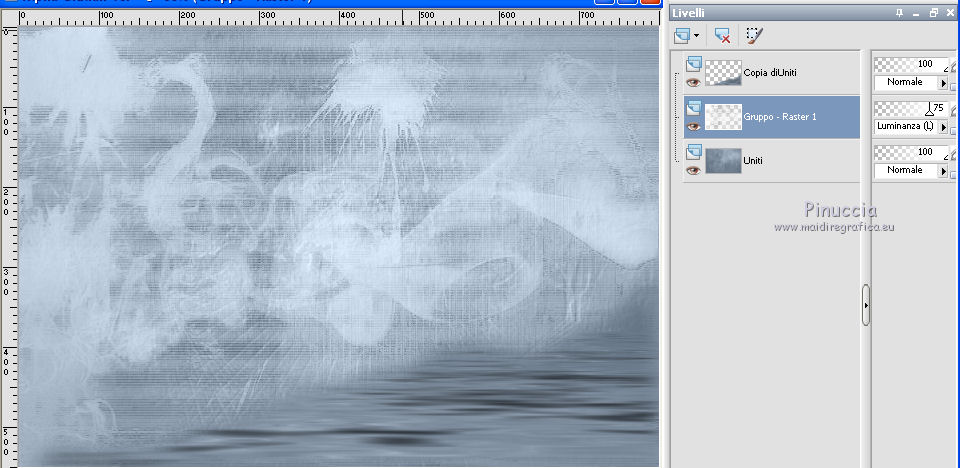
Task: Open blend mode arrow for Copia diUniti
Action: (x=943, y=83)
